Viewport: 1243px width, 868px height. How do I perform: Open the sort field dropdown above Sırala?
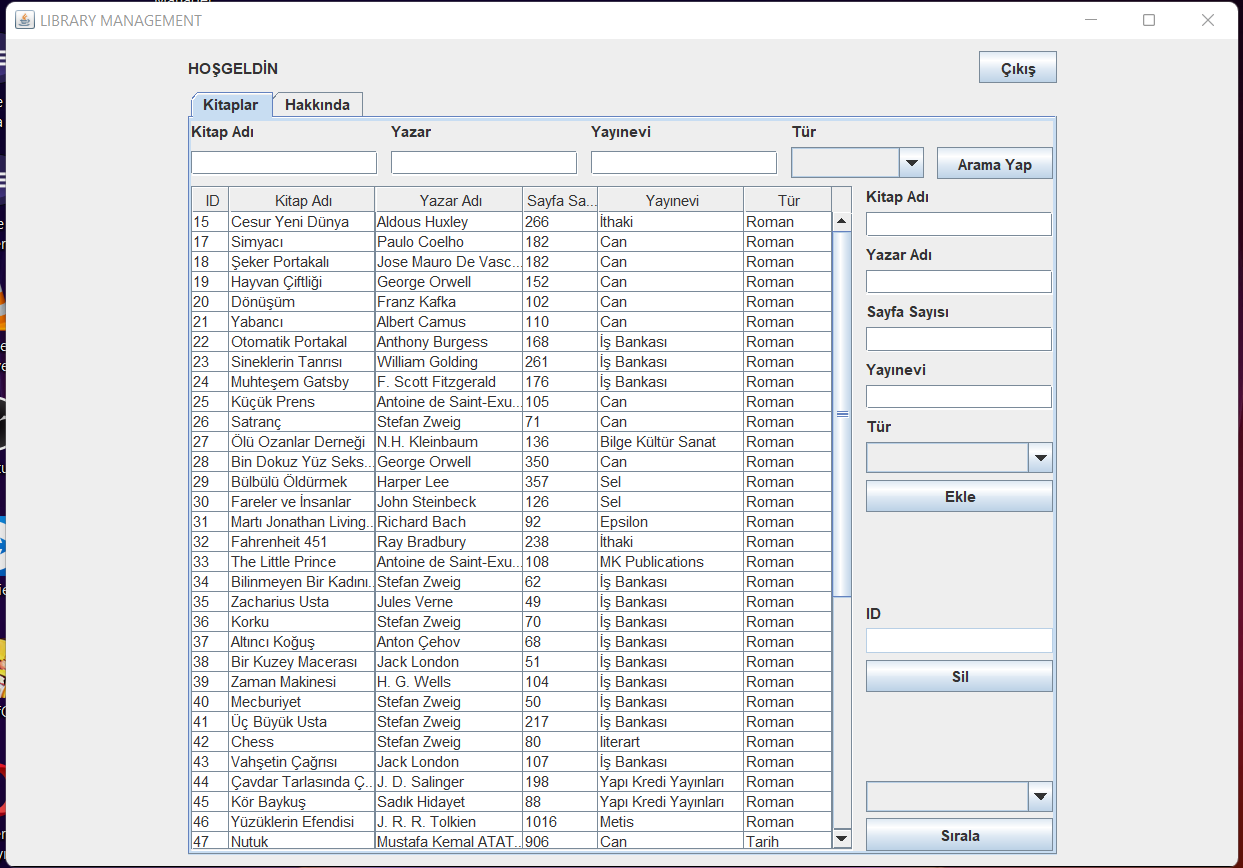[x=1039, y=796]
